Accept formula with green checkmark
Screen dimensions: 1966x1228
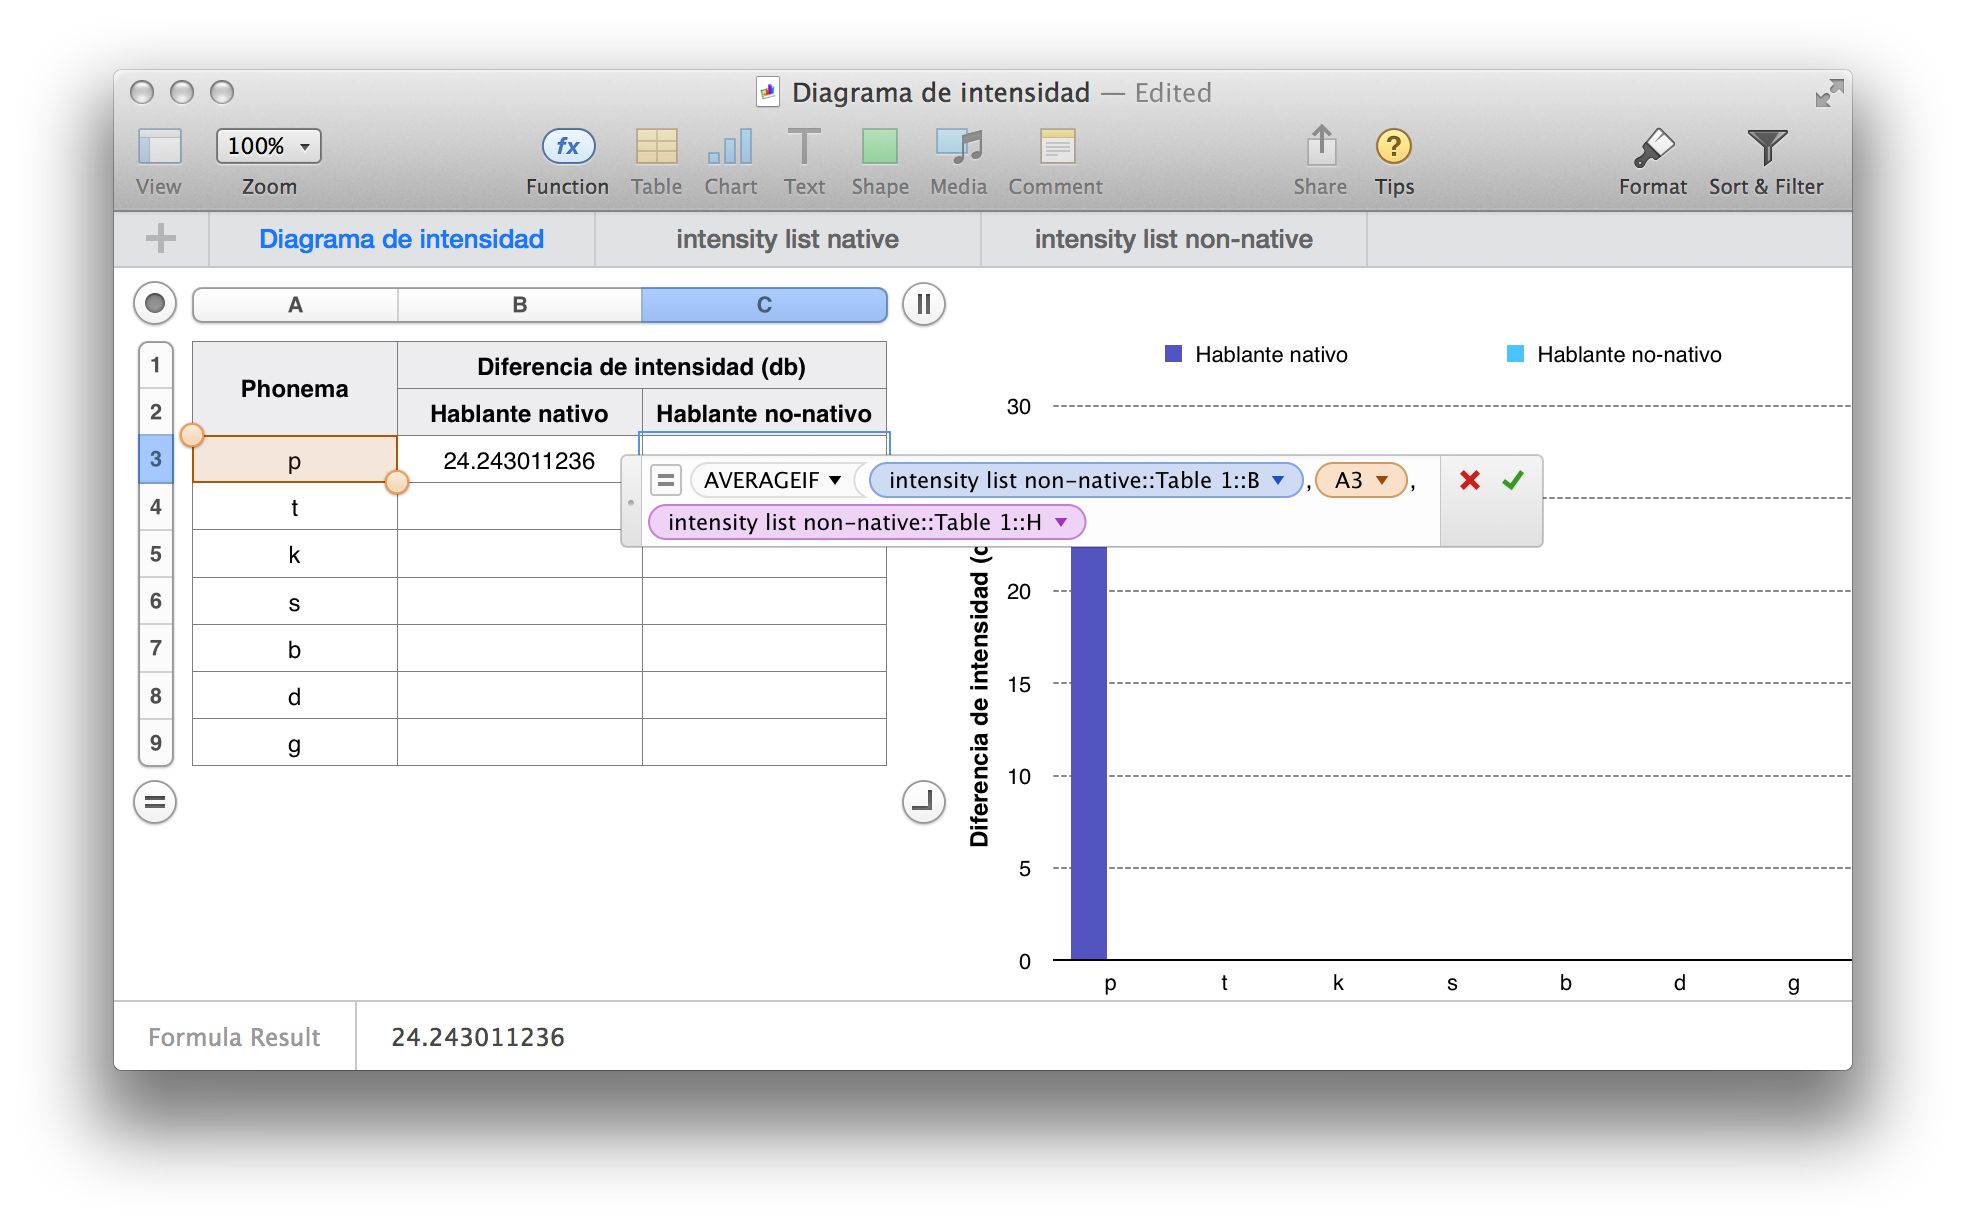[1513, 480]
